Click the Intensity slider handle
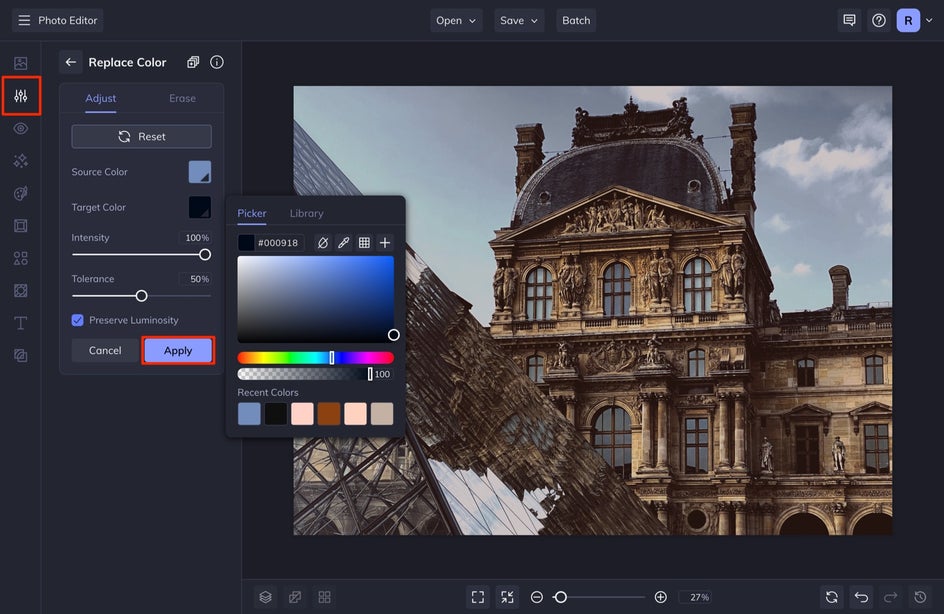944x614 pixels. click(x=205, y=255)
